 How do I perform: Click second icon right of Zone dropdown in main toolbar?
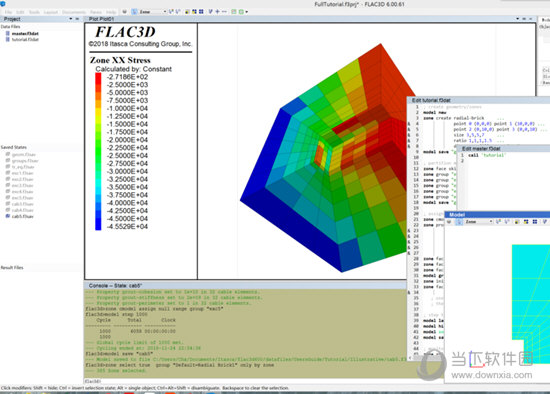pos(178,12)
